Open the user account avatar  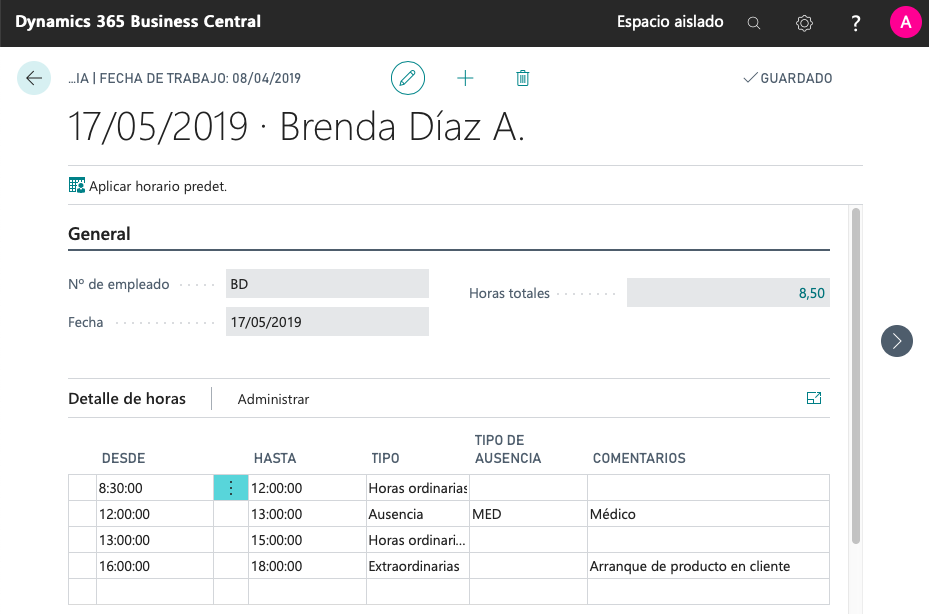click(x=905, y=22)
